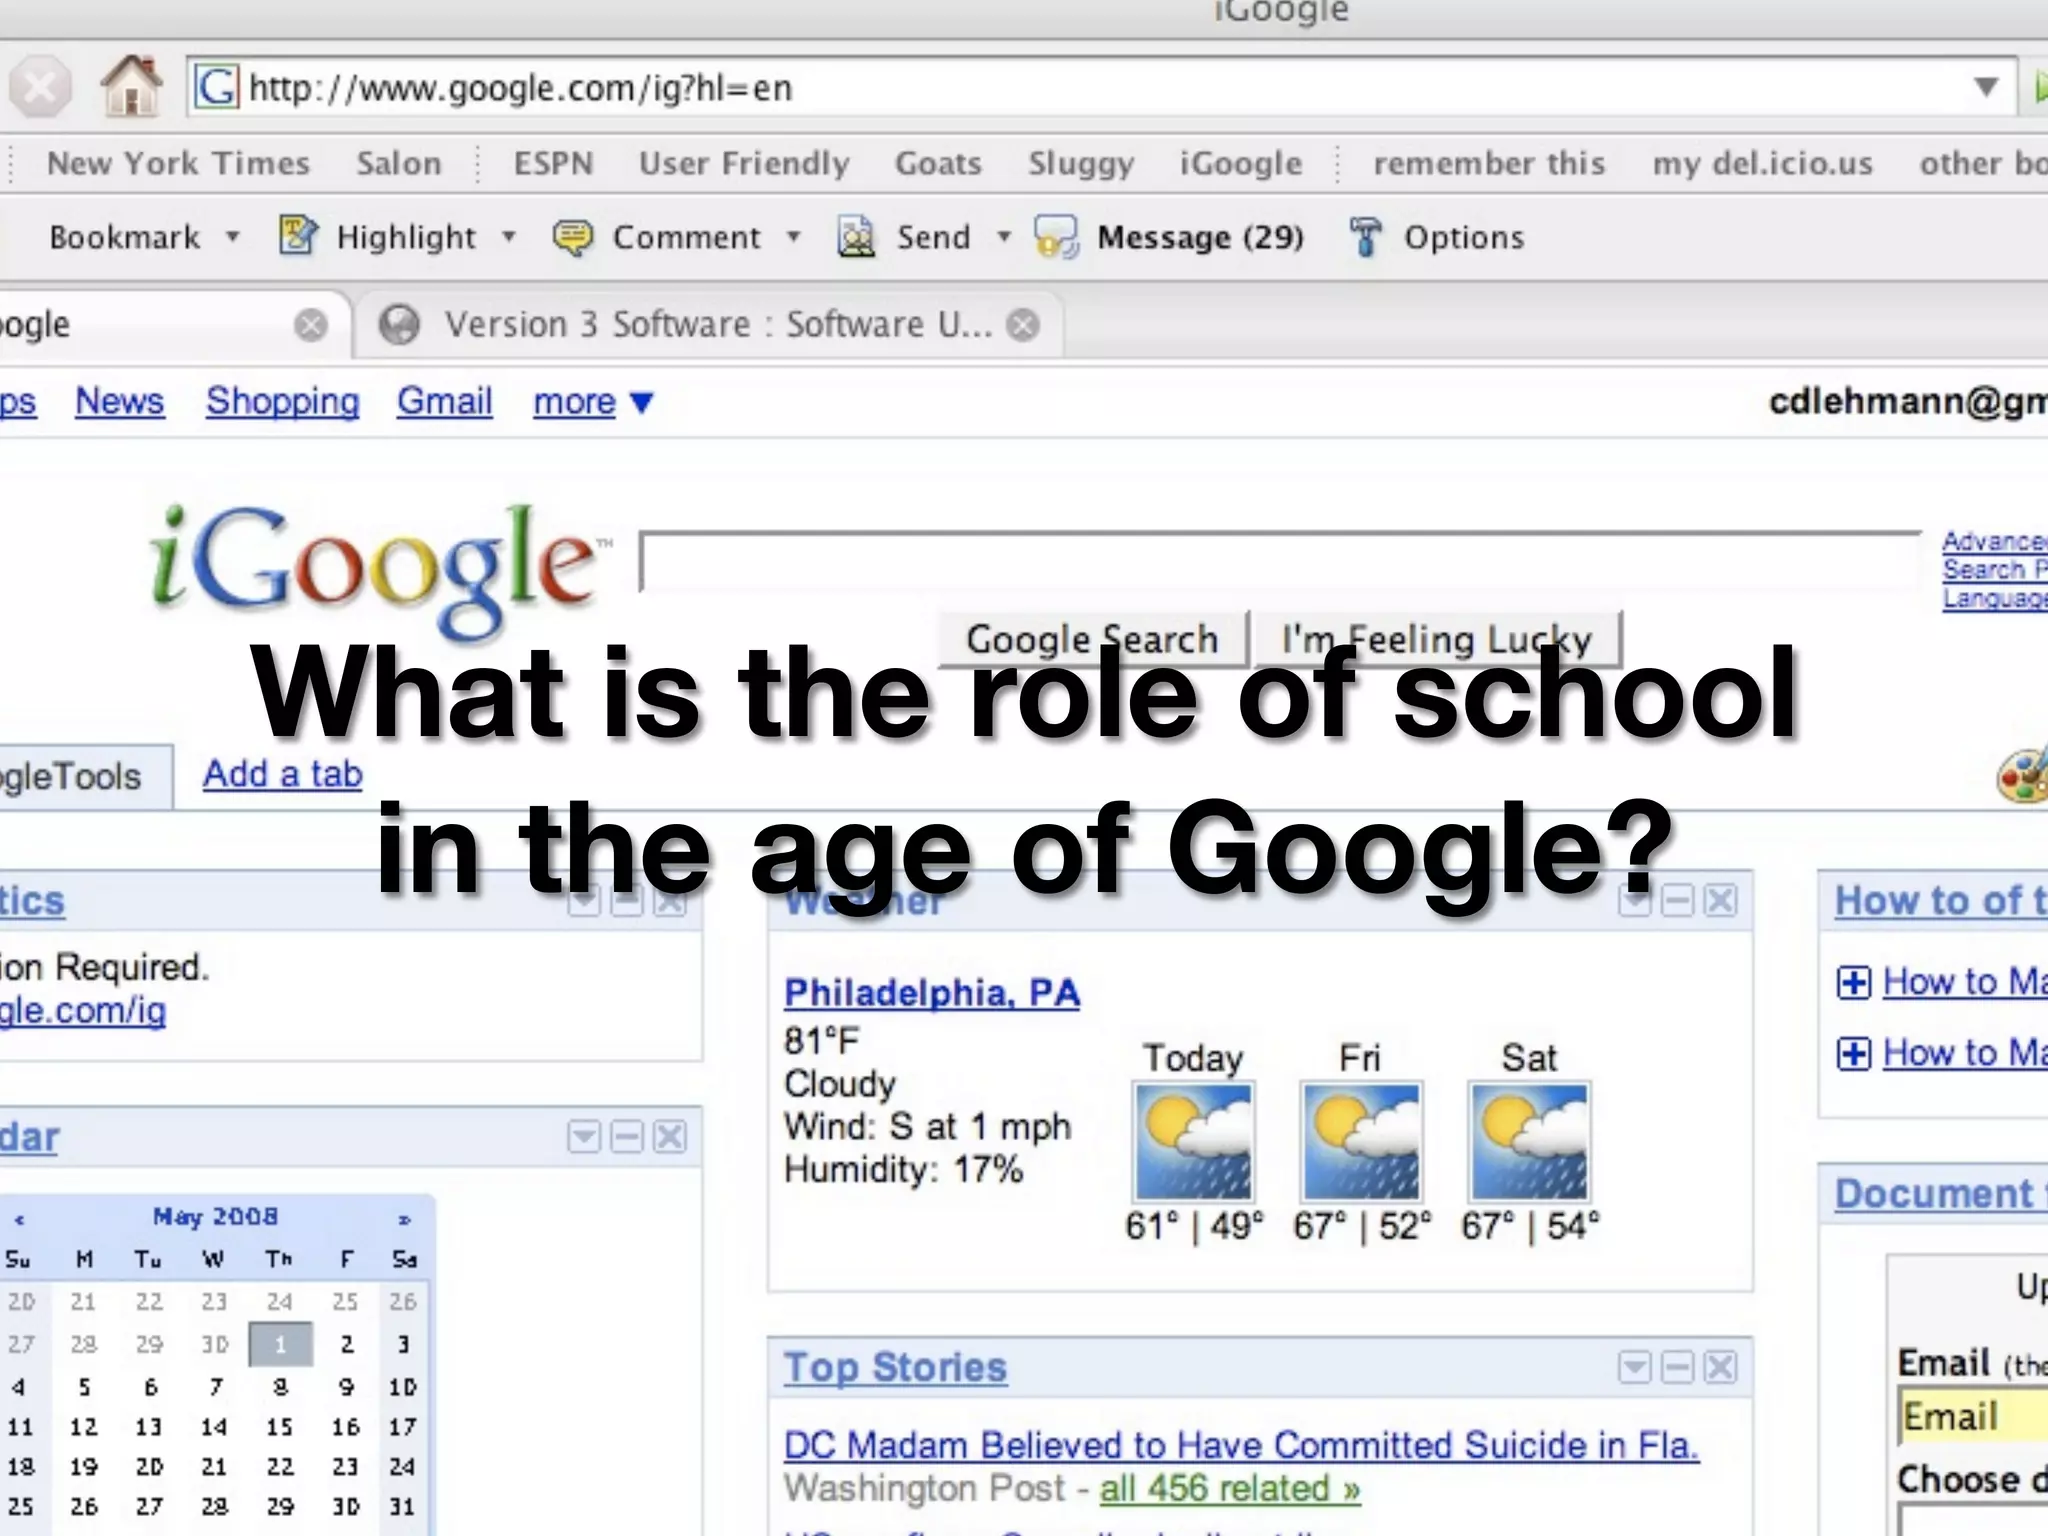The height and width of the screenshot is (1536, 2048).
Task: Open the Sluggy bookmark
Action: (x=1081, y=163)
